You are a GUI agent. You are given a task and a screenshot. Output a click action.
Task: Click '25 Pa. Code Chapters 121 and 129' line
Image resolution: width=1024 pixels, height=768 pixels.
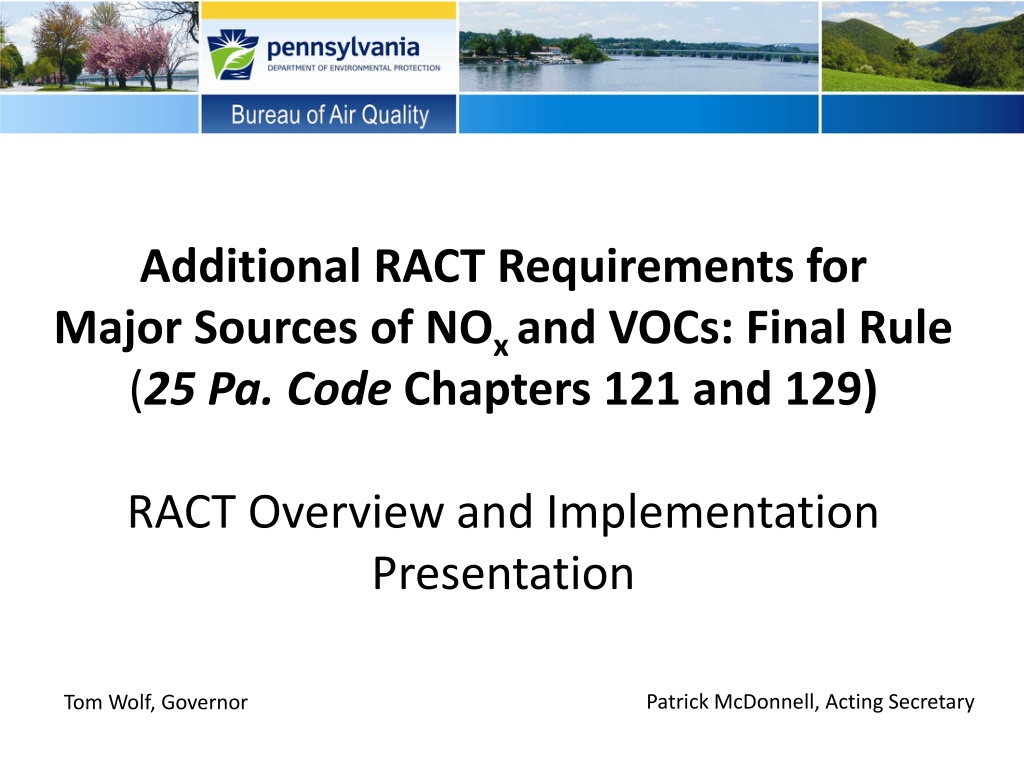tap(503, 389)
